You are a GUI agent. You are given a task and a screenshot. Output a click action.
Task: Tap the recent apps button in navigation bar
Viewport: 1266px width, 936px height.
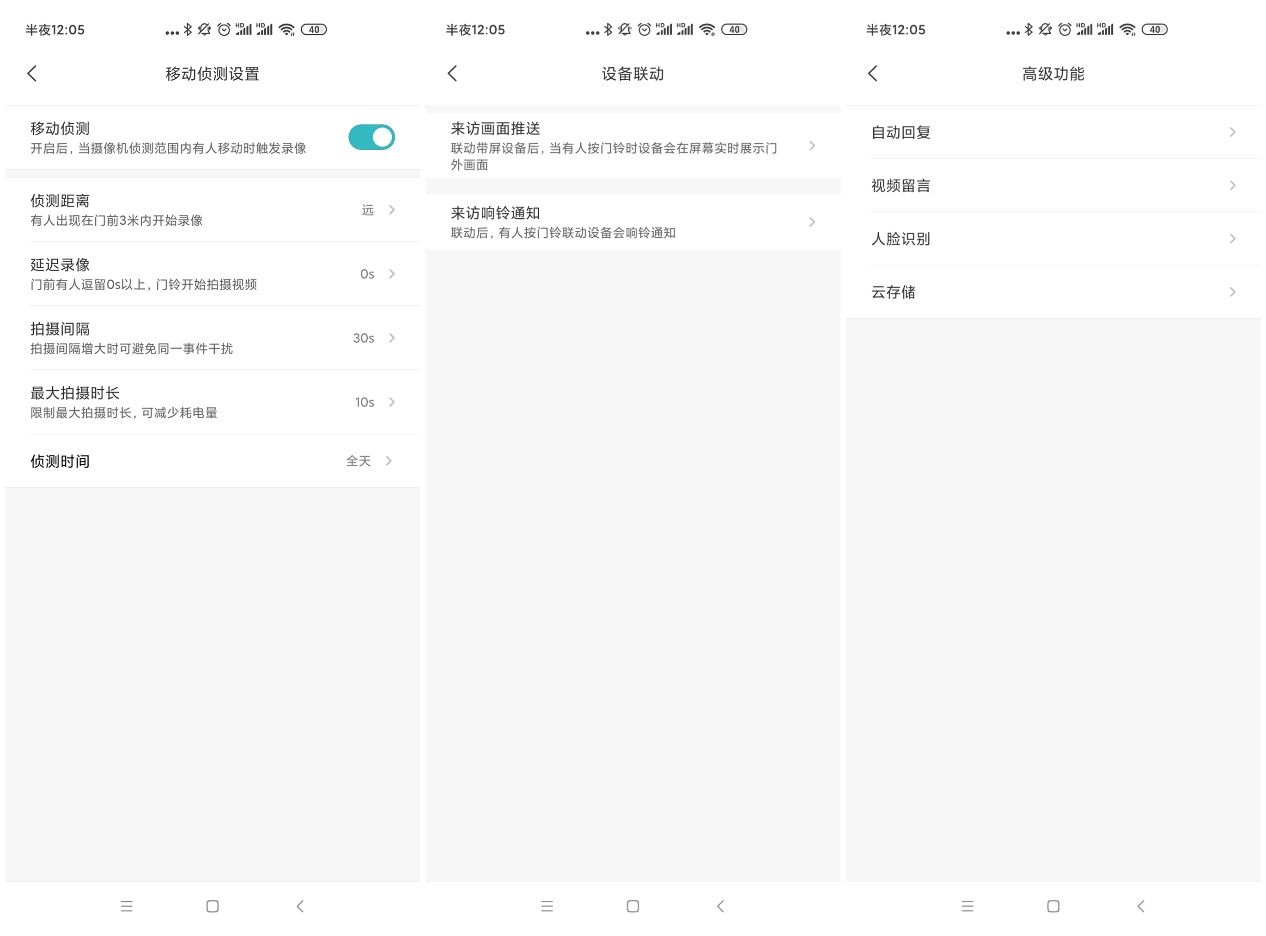point(127,906)
